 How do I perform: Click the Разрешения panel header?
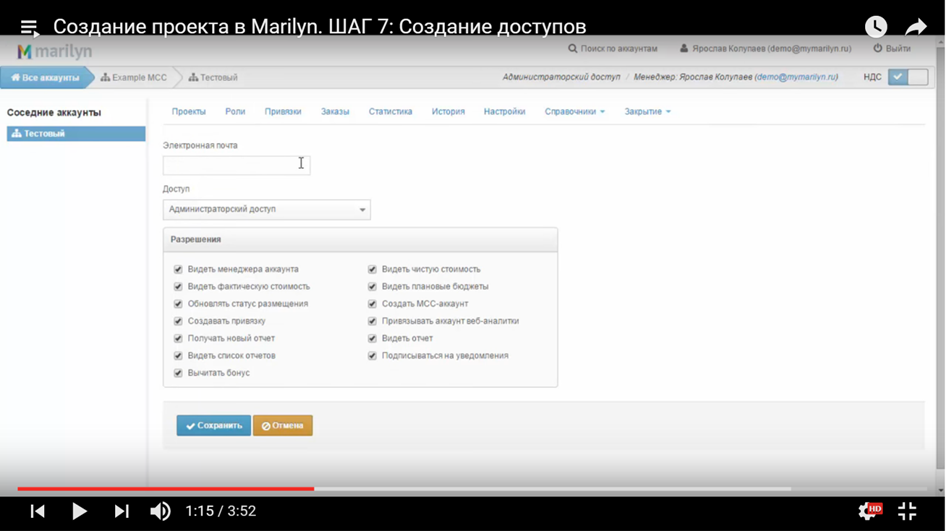click(x=360, y=239)
